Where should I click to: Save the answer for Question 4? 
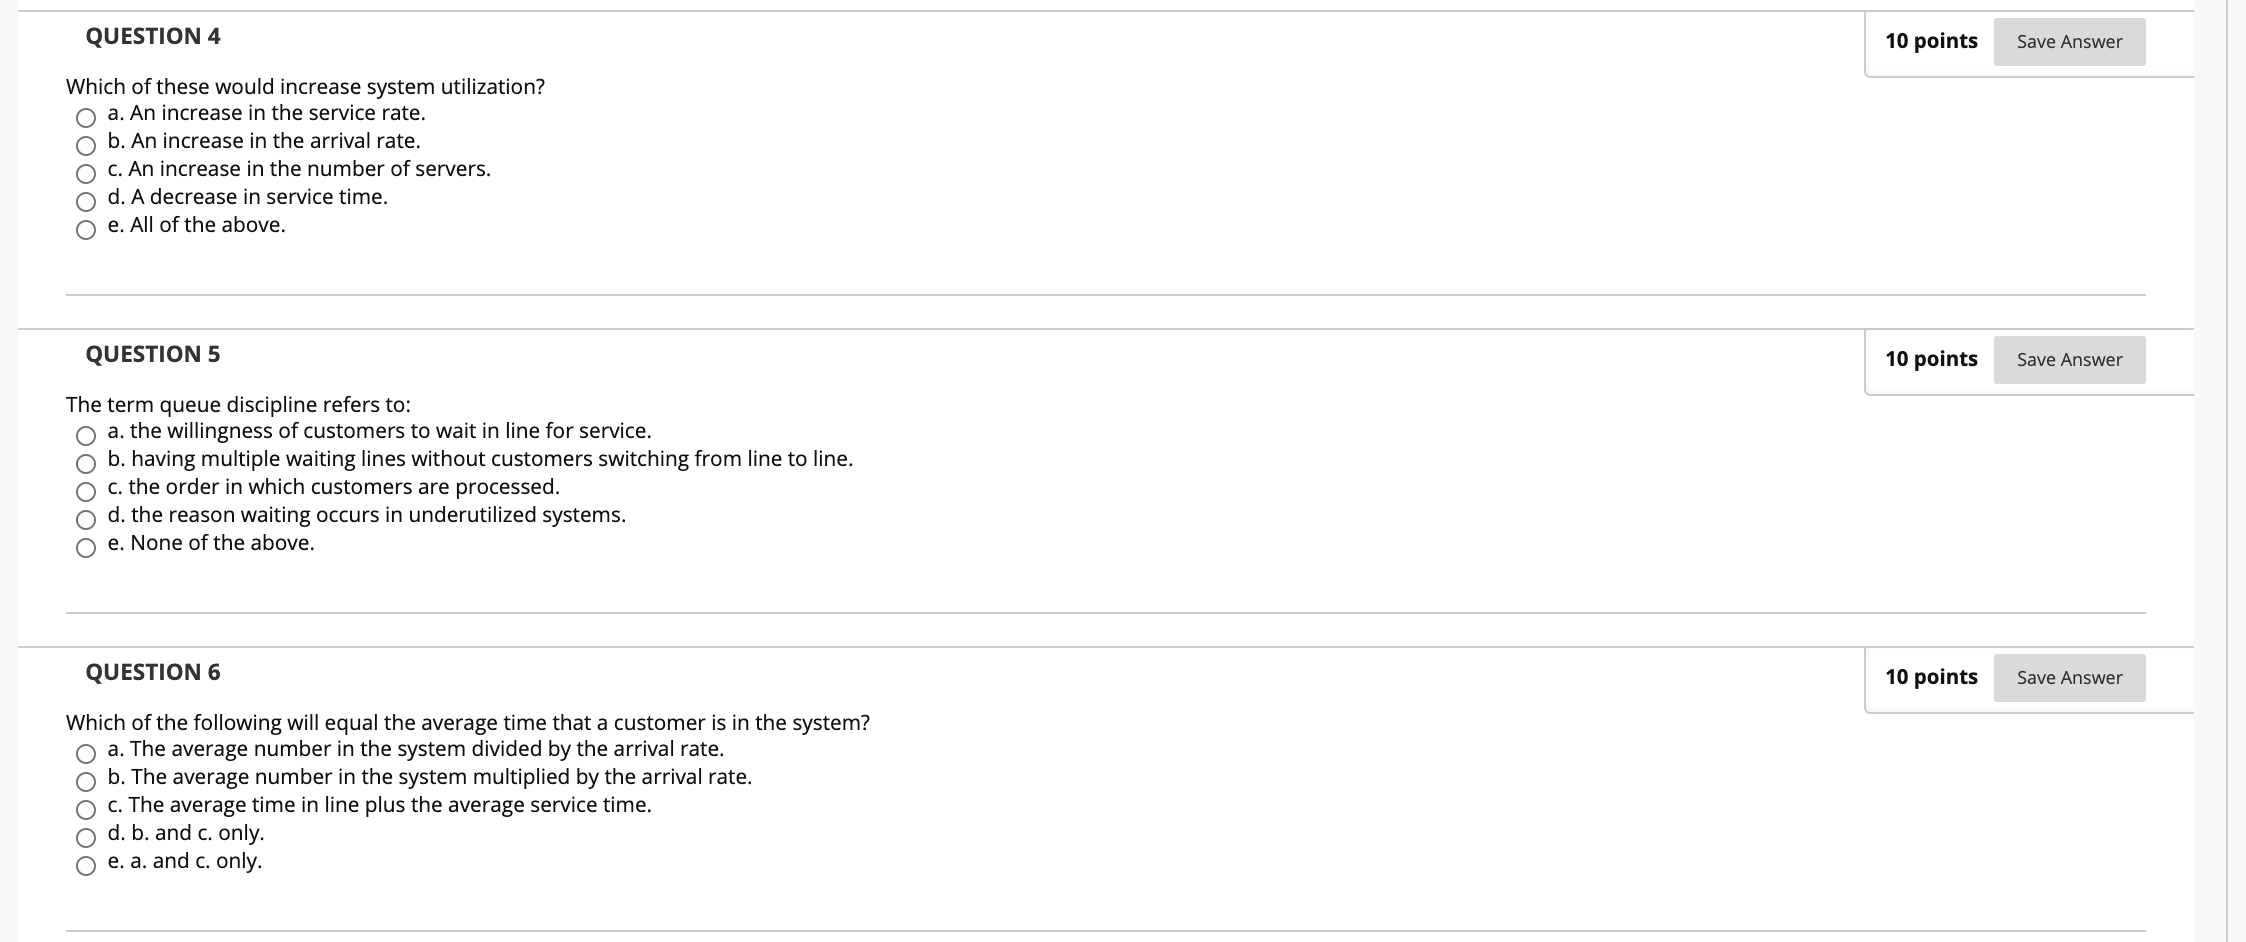point(2069,42)
